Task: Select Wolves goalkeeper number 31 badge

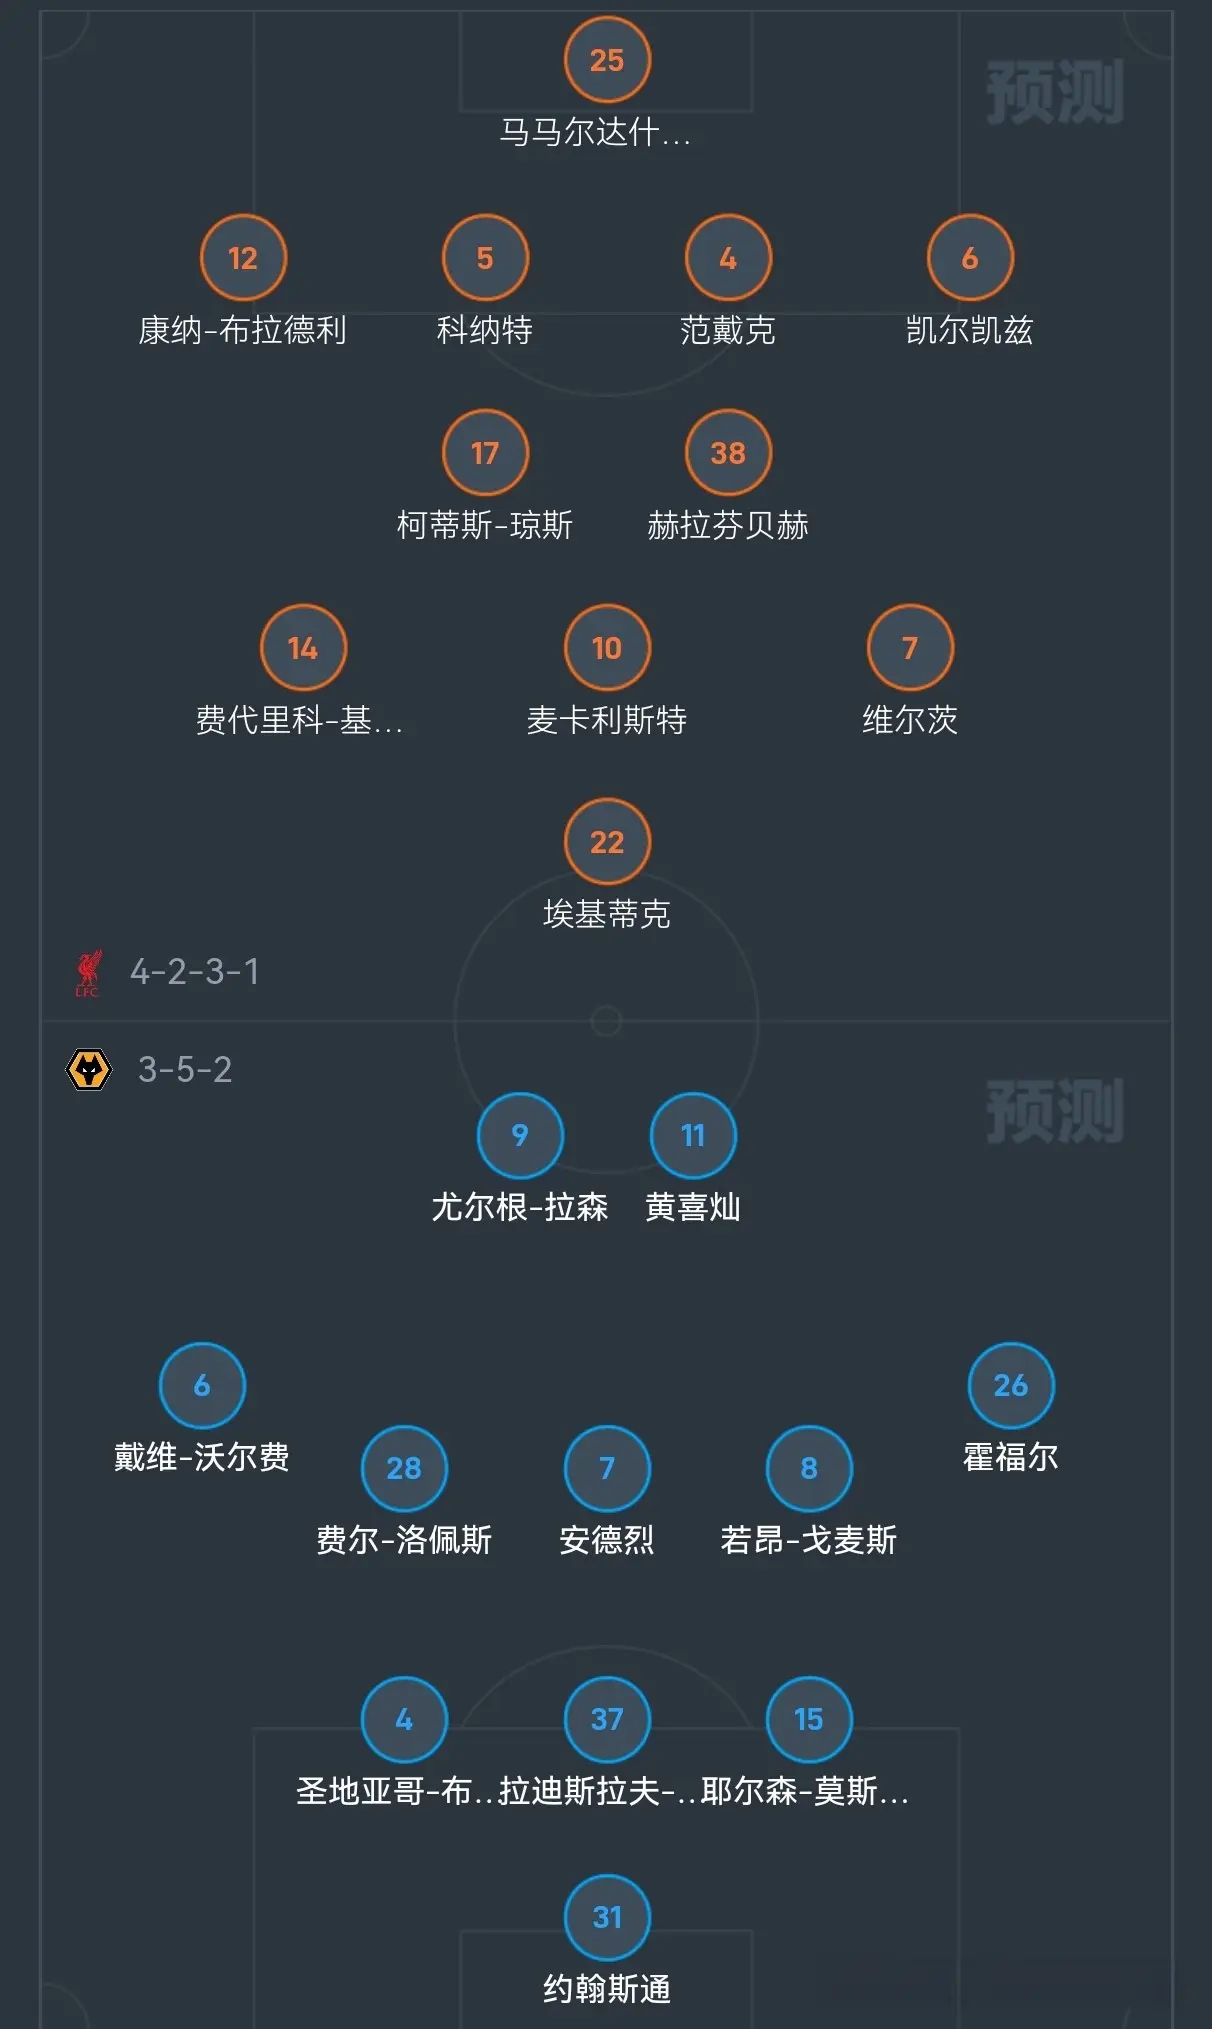Action: point(607,1917)
